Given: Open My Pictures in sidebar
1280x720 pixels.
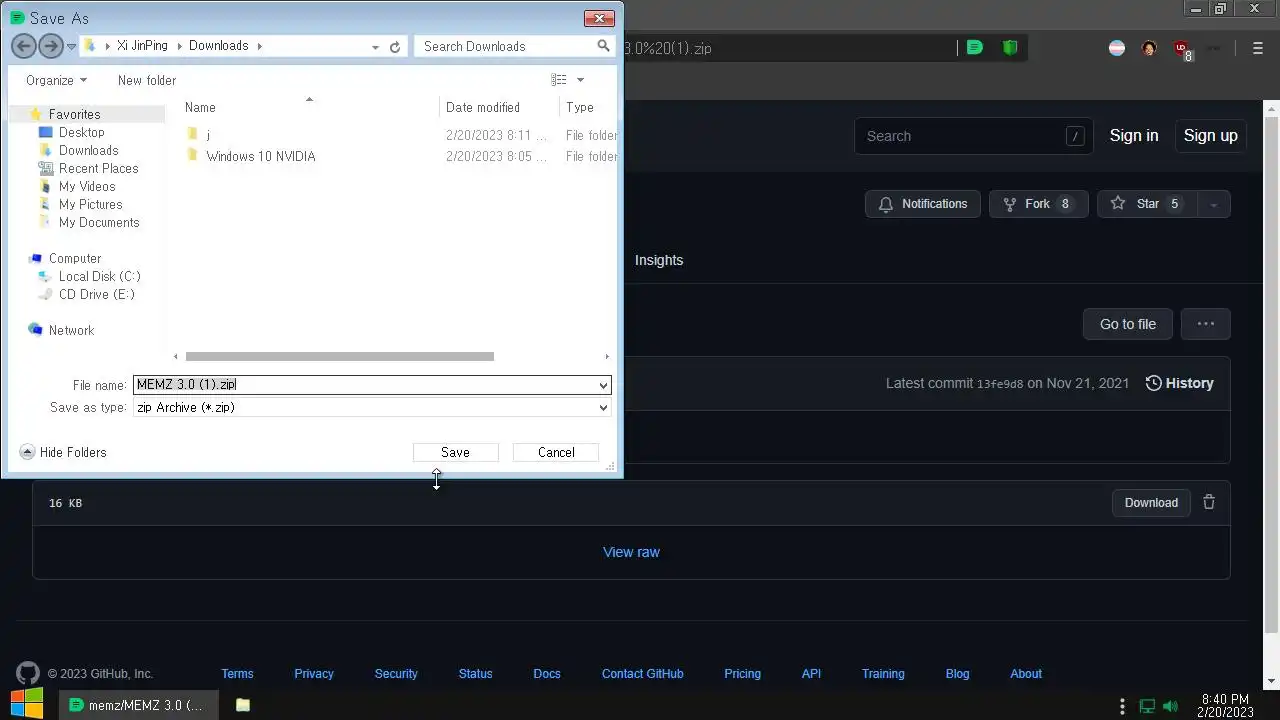Looking at the screenshot, I should (x=90, y=204).
